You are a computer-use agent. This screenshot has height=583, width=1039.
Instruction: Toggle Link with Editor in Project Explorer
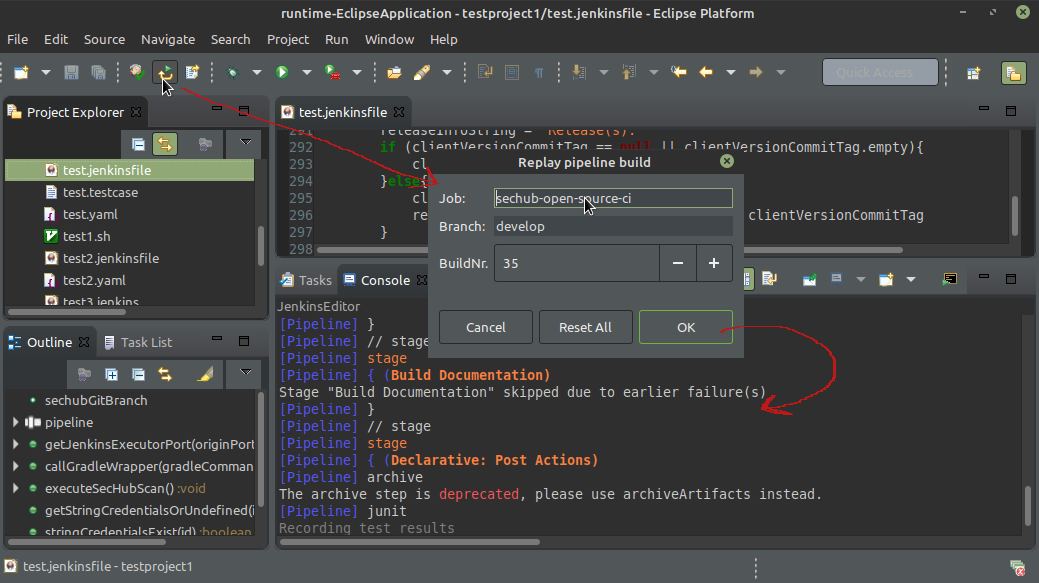(x=165, y=144)
